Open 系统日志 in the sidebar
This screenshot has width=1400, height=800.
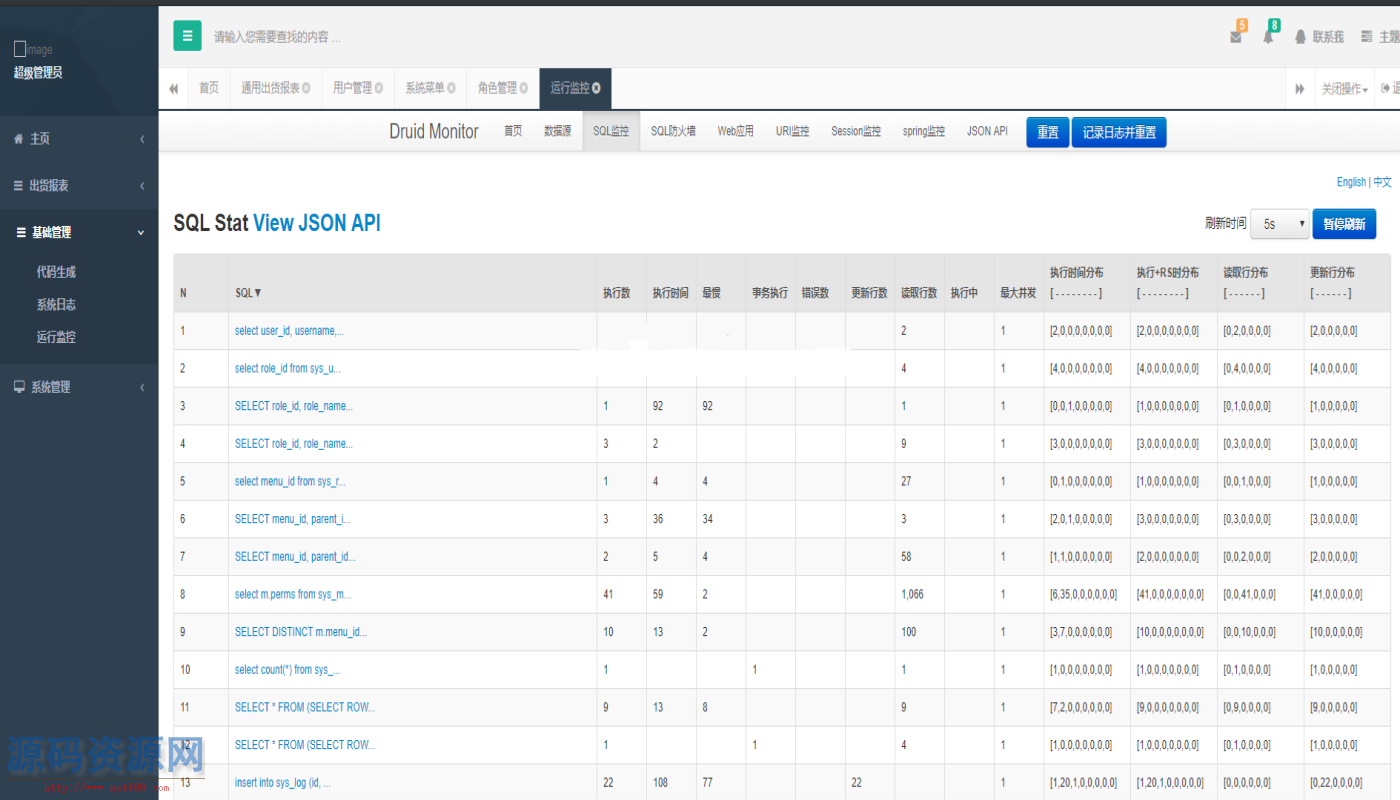[56, 305]
